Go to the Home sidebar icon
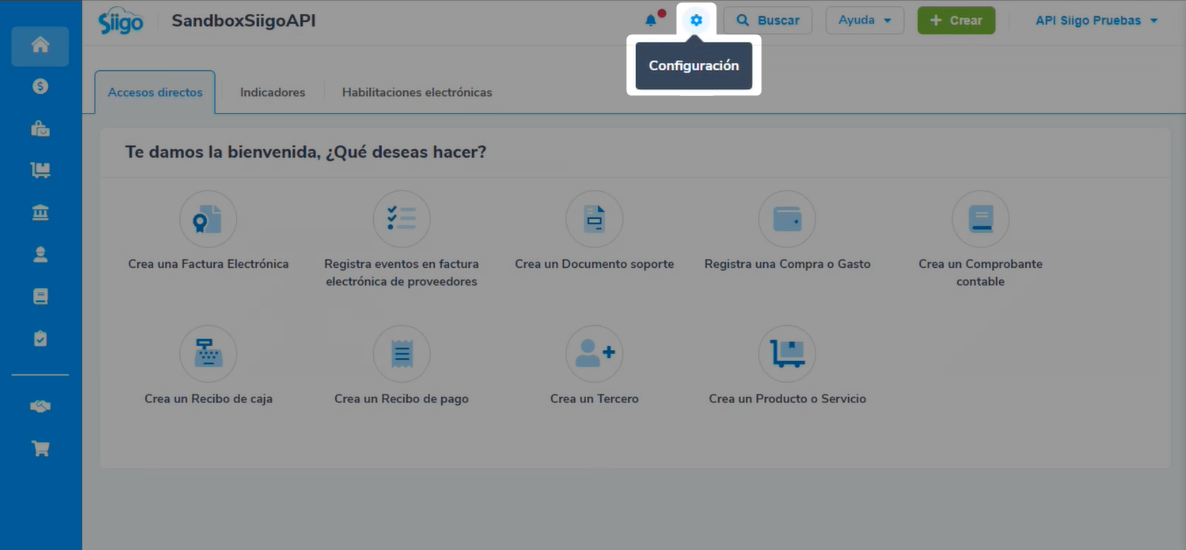1186x550 pixels. tap(40, 45)
